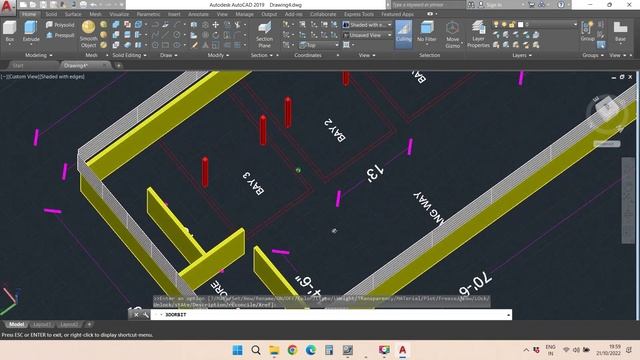Expand the Modeling panel

click(38, 55)
